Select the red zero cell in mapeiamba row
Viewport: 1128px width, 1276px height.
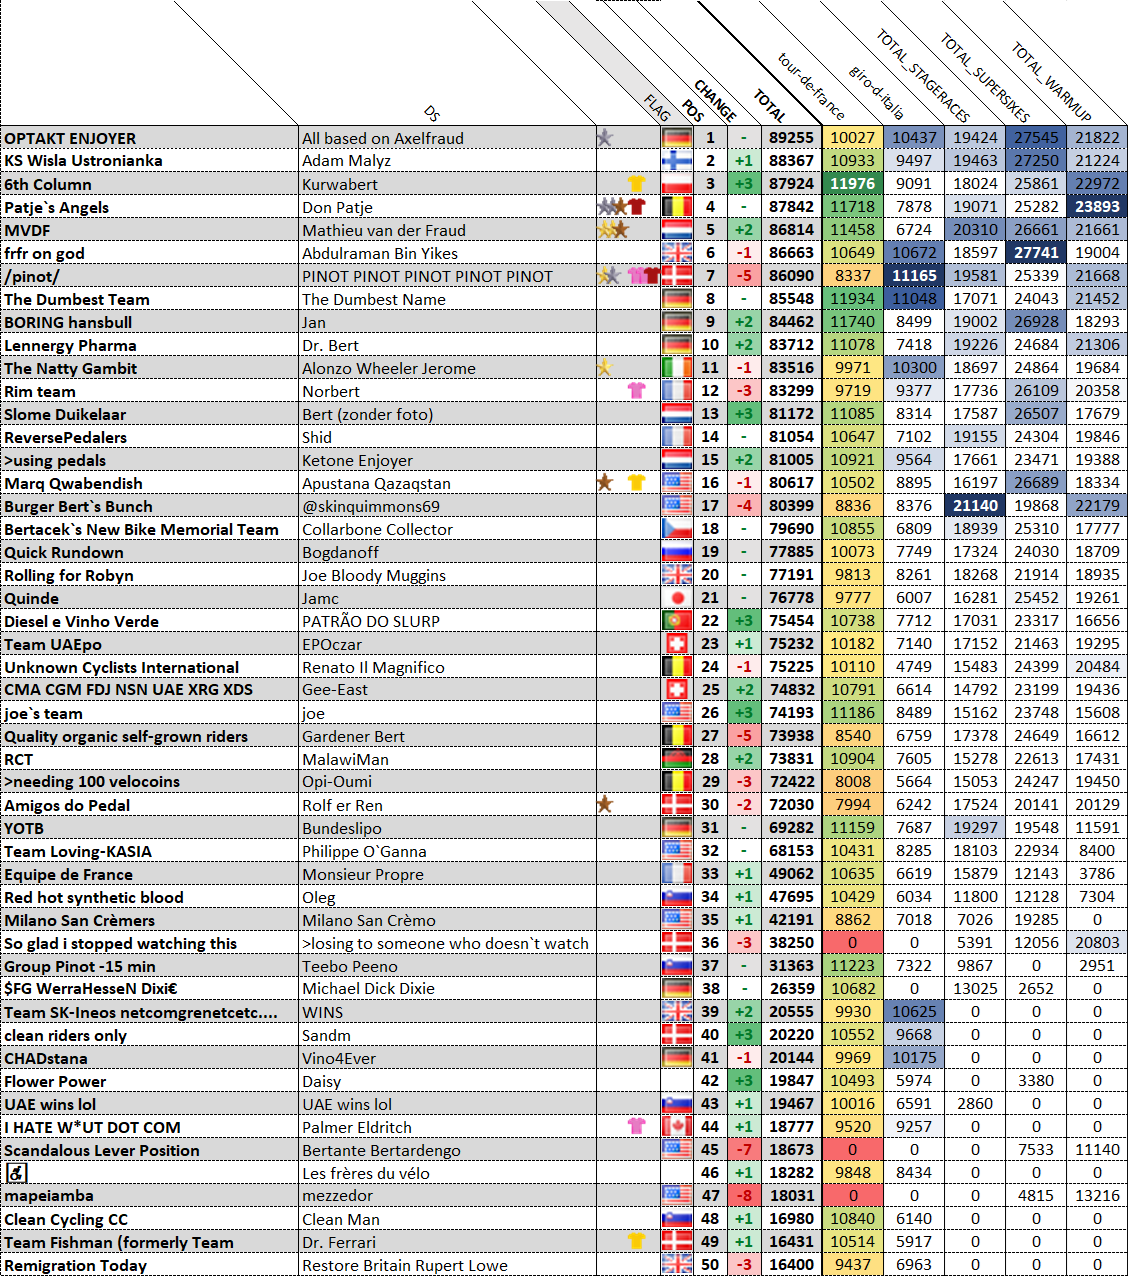(x=852, y=1196)
